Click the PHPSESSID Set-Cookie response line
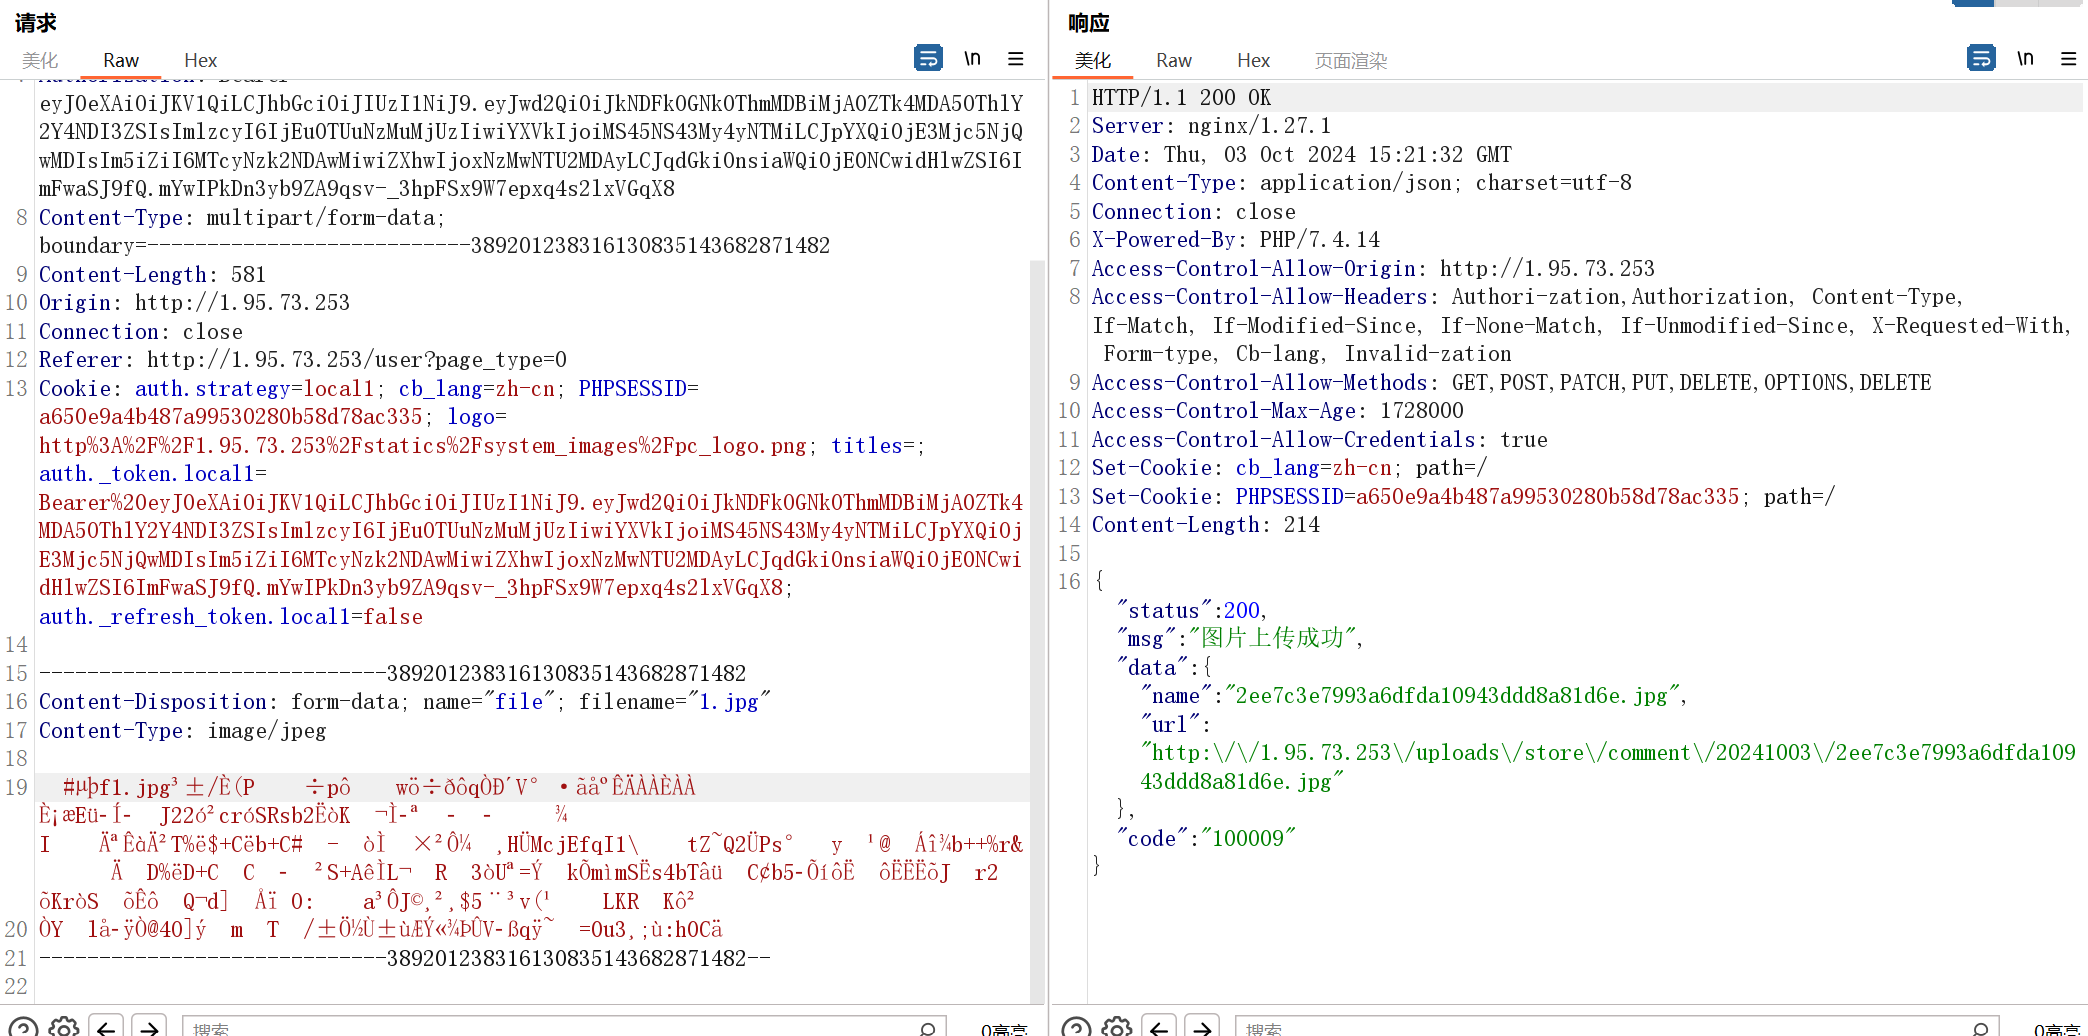Viewport: 2088px width, 1036px height. click(1463, 496)
